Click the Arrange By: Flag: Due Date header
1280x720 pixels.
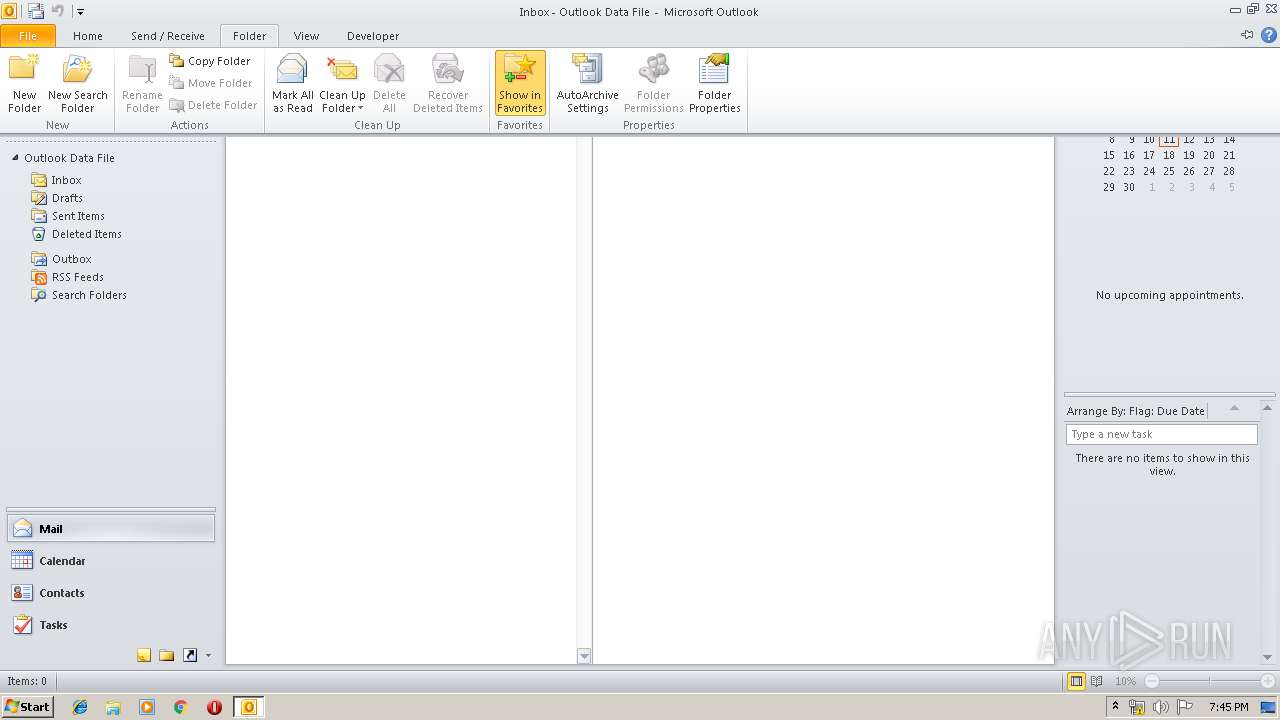point(1136,411)
